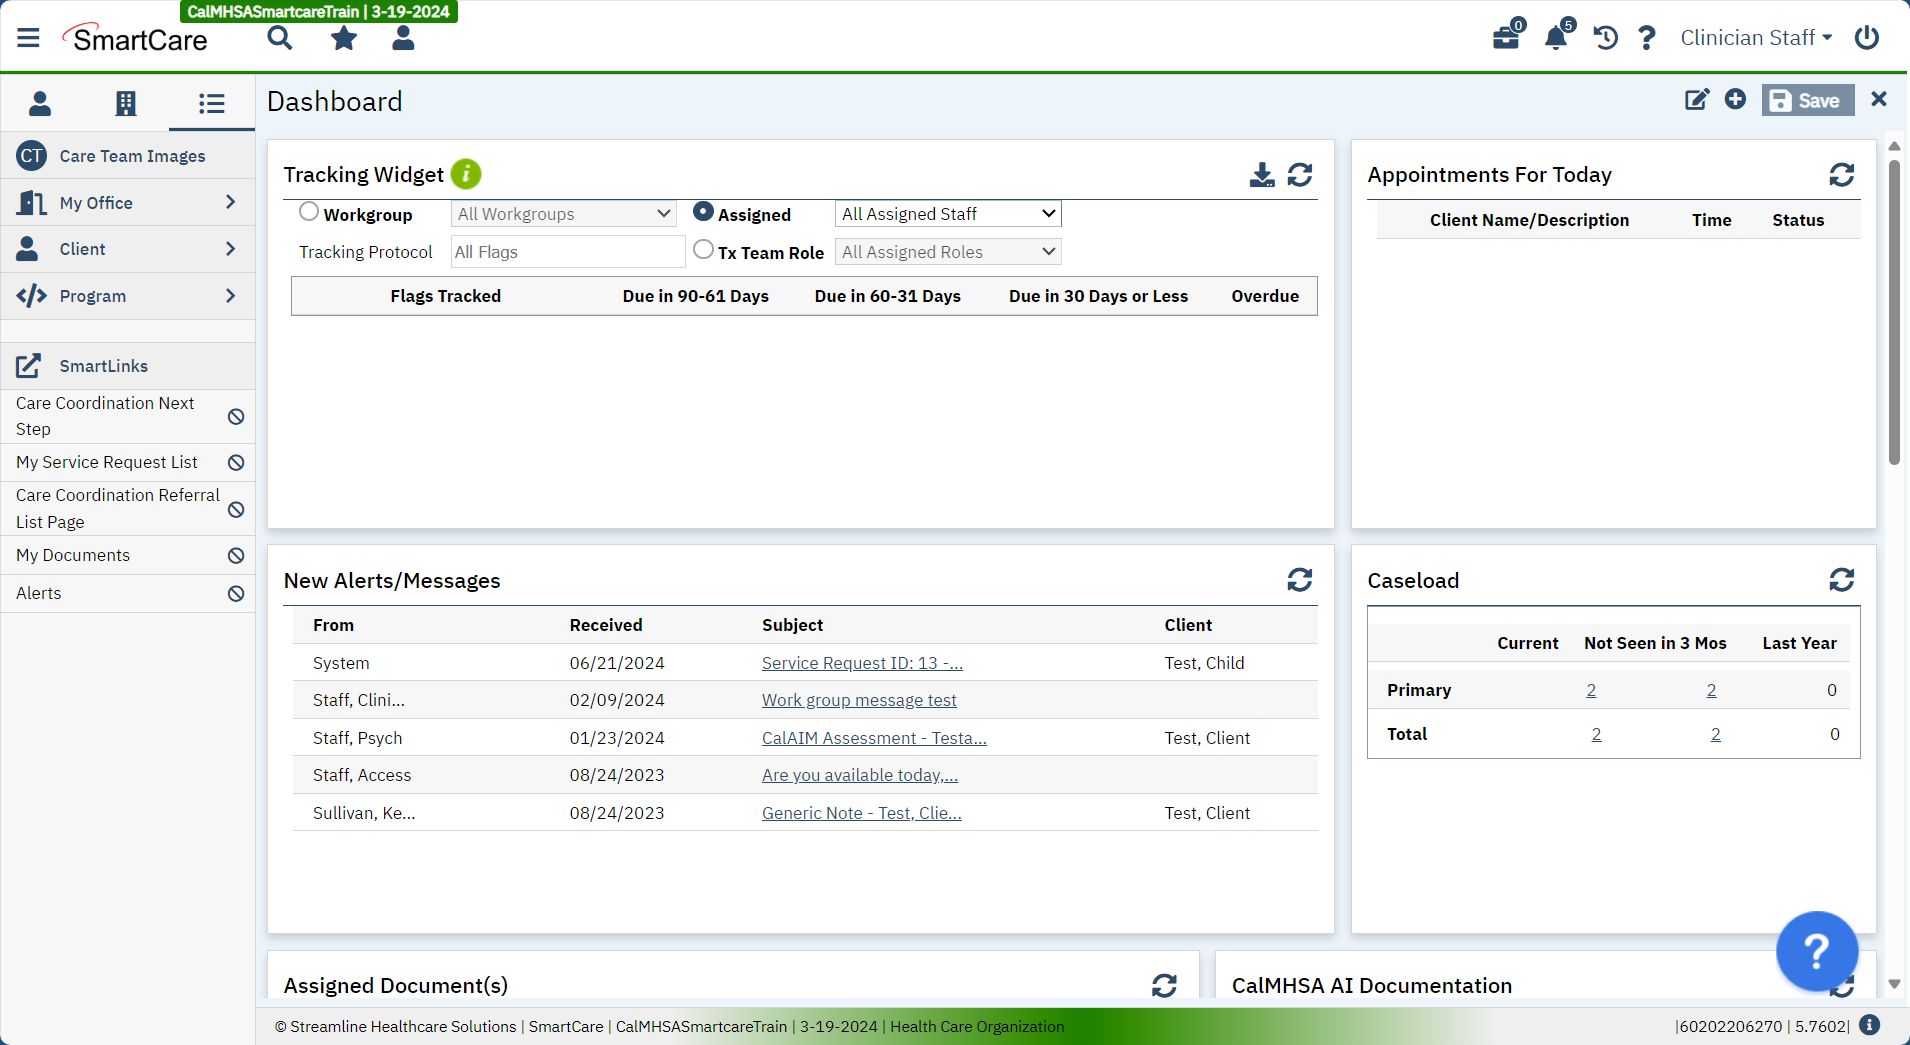The image size is (1910, 1045).
Task: Export Tracking Widget data via download icon
Action: click(x=1261, y=174)
